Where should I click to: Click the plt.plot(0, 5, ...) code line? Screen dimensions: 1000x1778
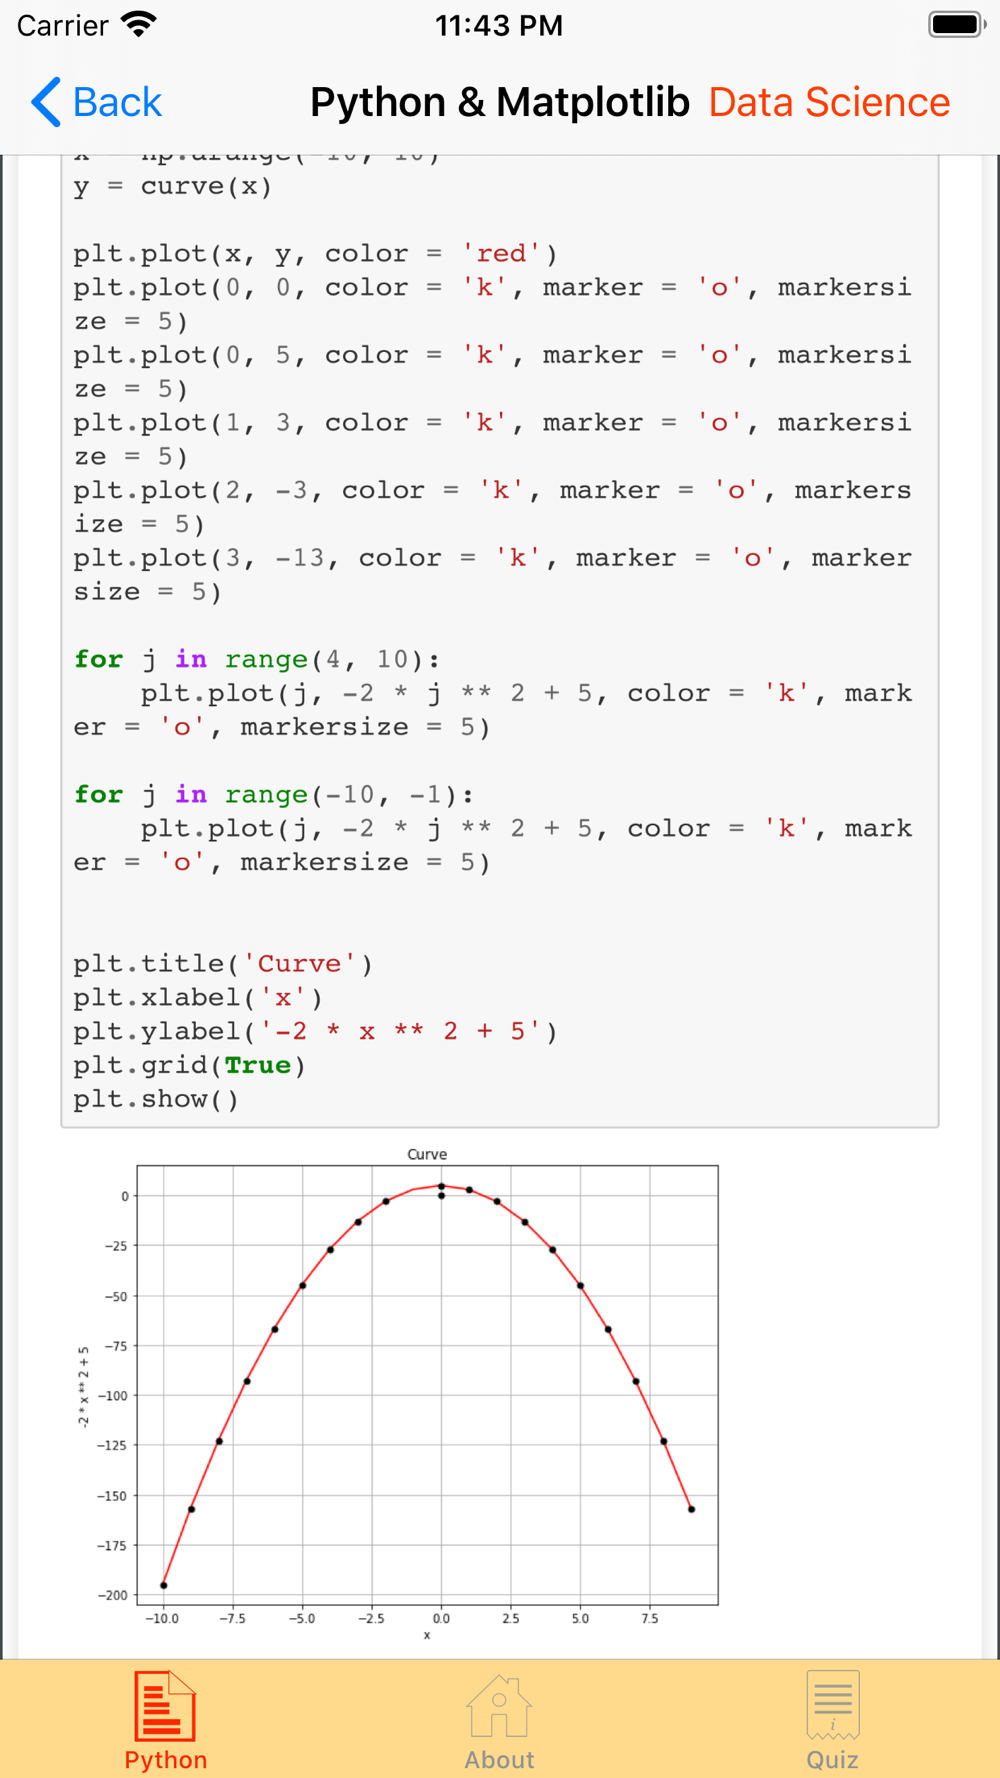tap(492, 372)
